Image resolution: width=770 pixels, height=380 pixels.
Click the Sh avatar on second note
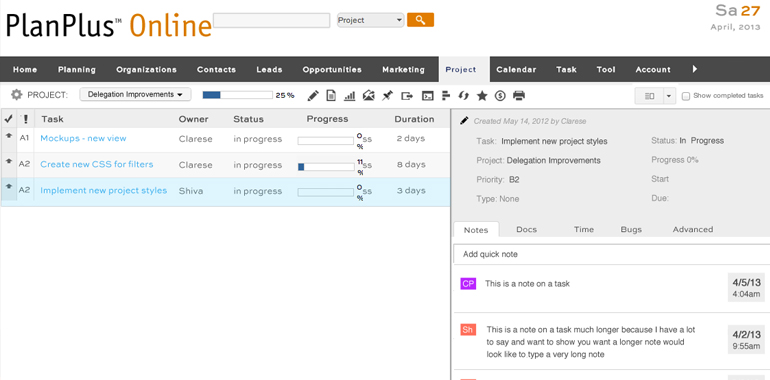(468, 330)
